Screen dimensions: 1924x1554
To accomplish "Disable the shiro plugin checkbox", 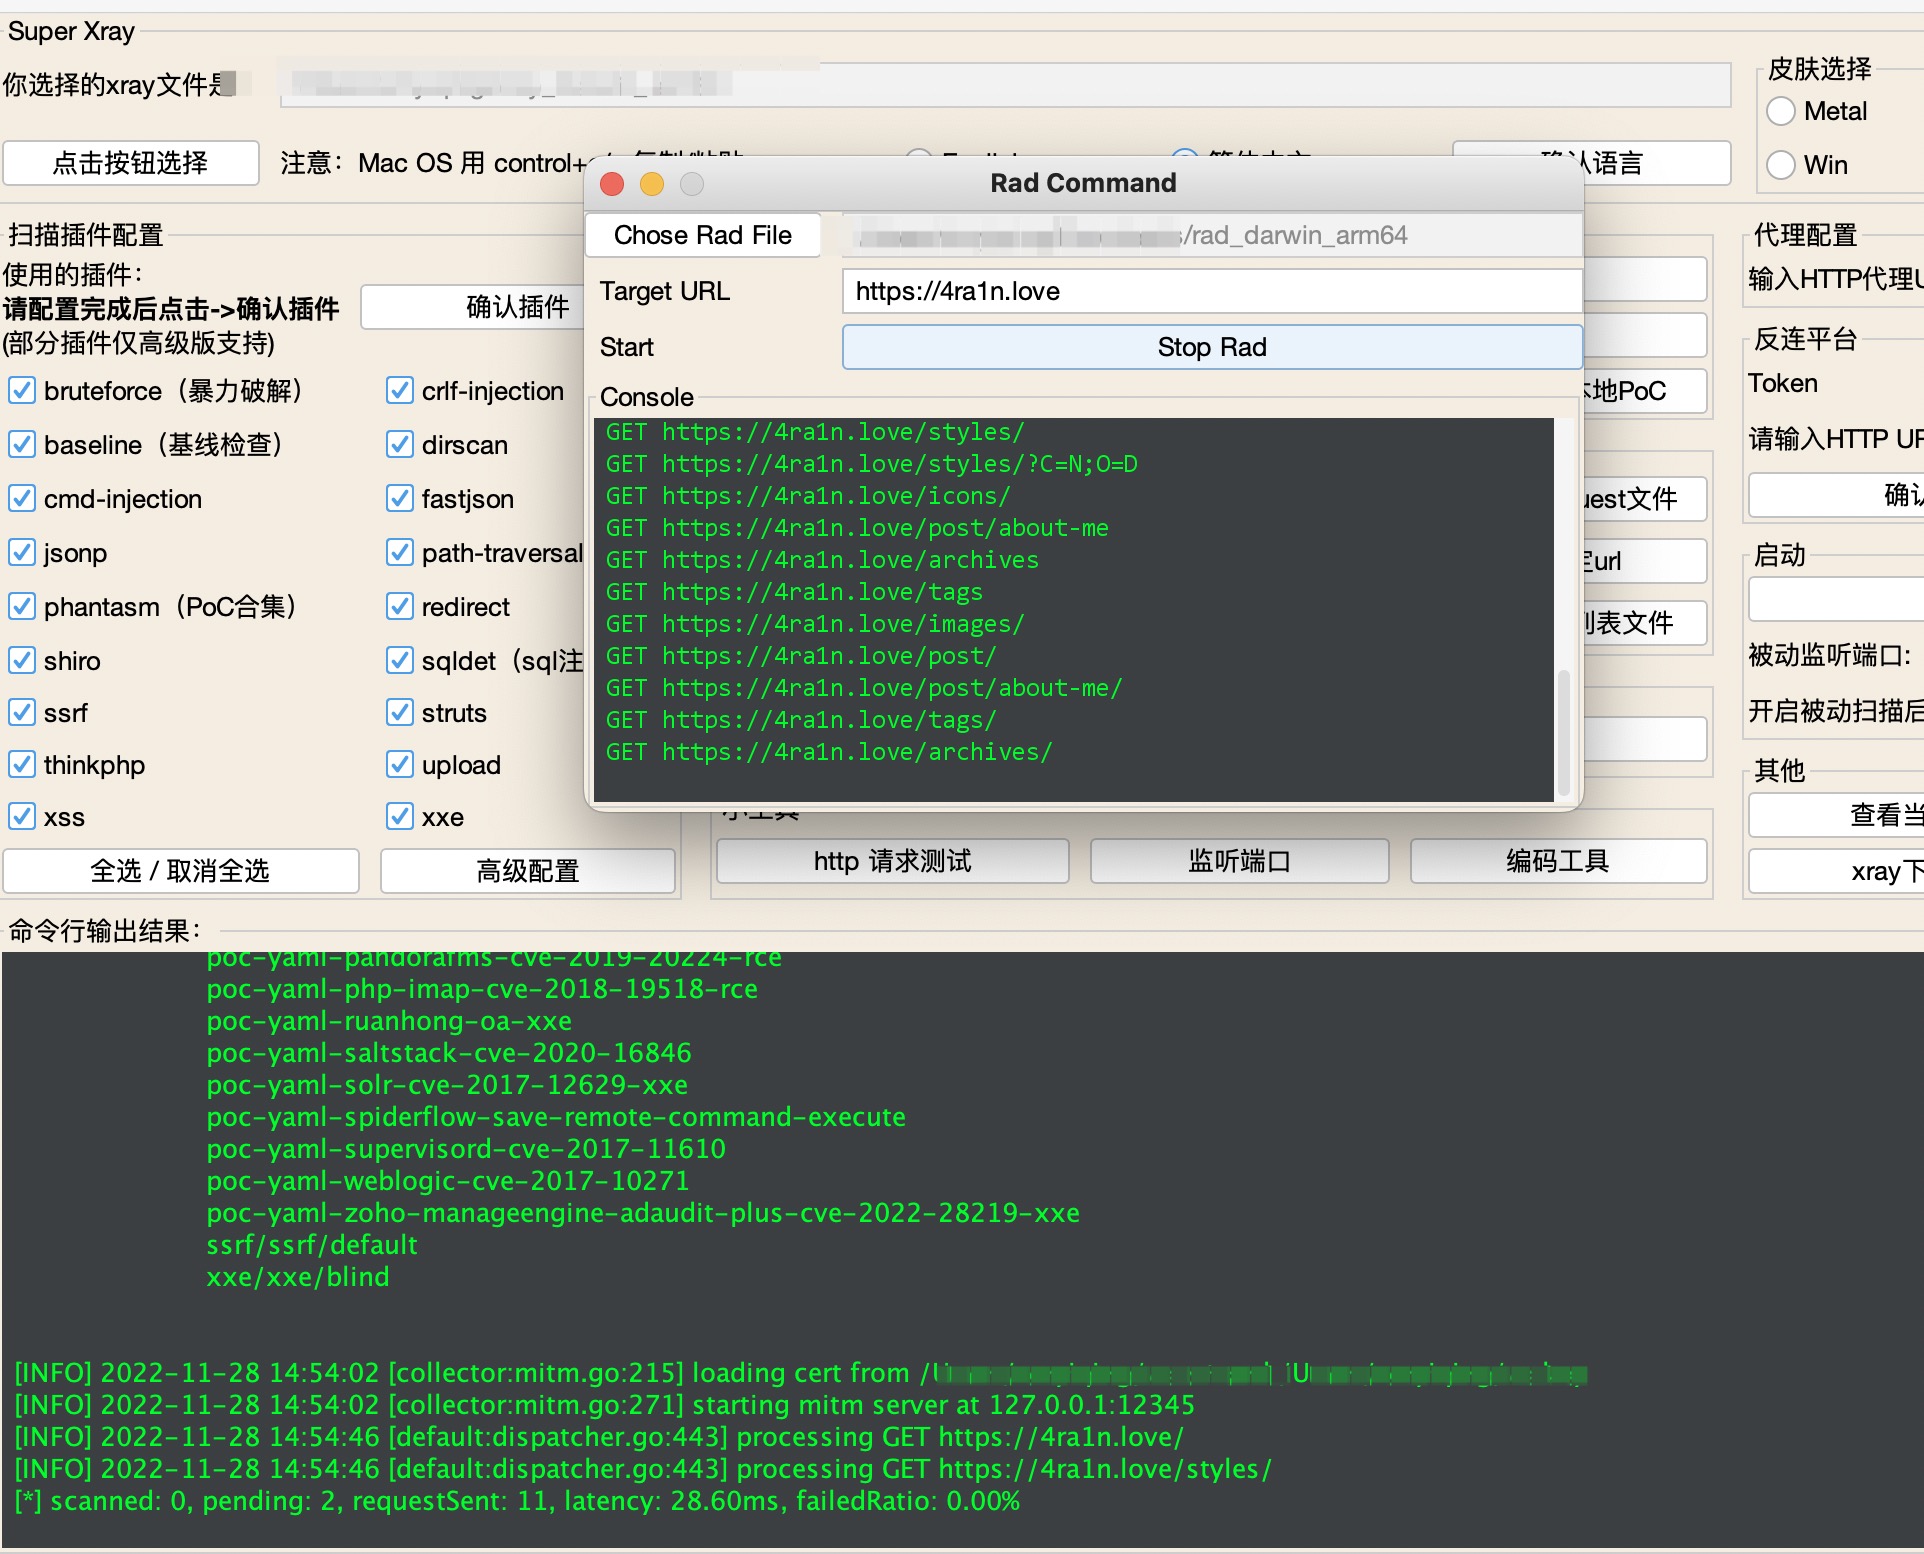I will tap(22, 661).
